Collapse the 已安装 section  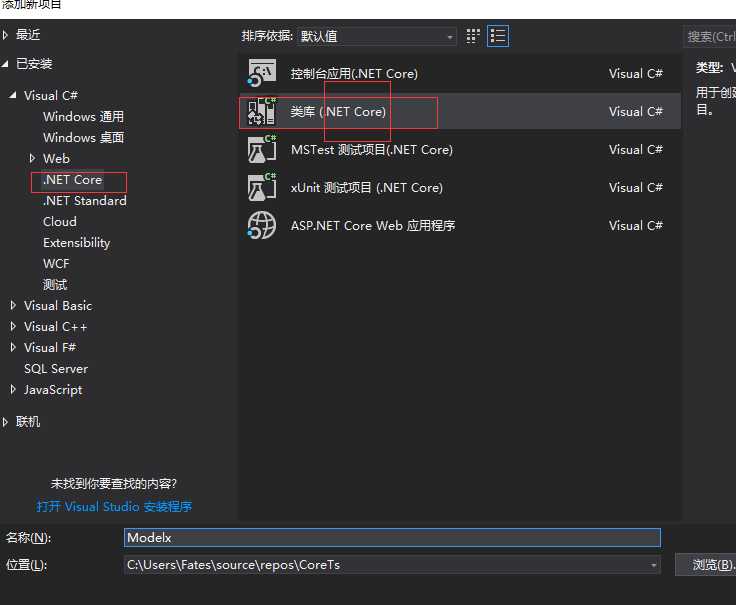coord(5,64)
